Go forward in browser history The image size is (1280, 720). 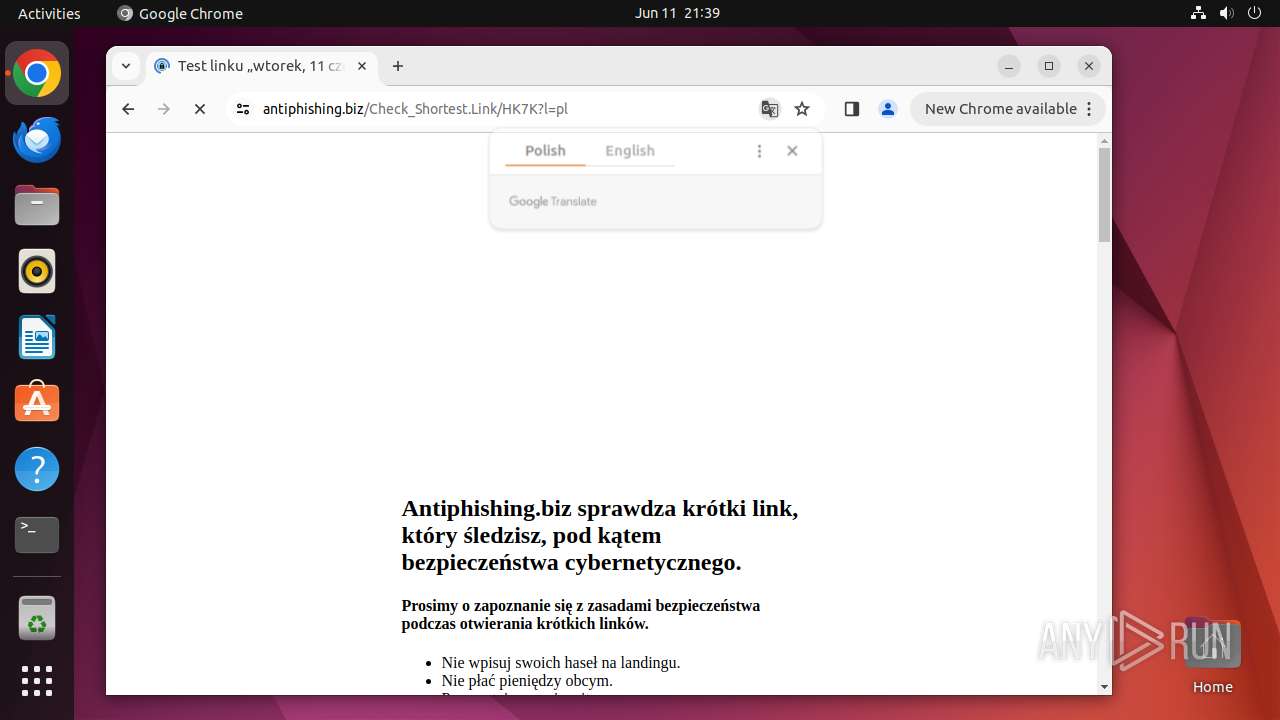point(164,109)
